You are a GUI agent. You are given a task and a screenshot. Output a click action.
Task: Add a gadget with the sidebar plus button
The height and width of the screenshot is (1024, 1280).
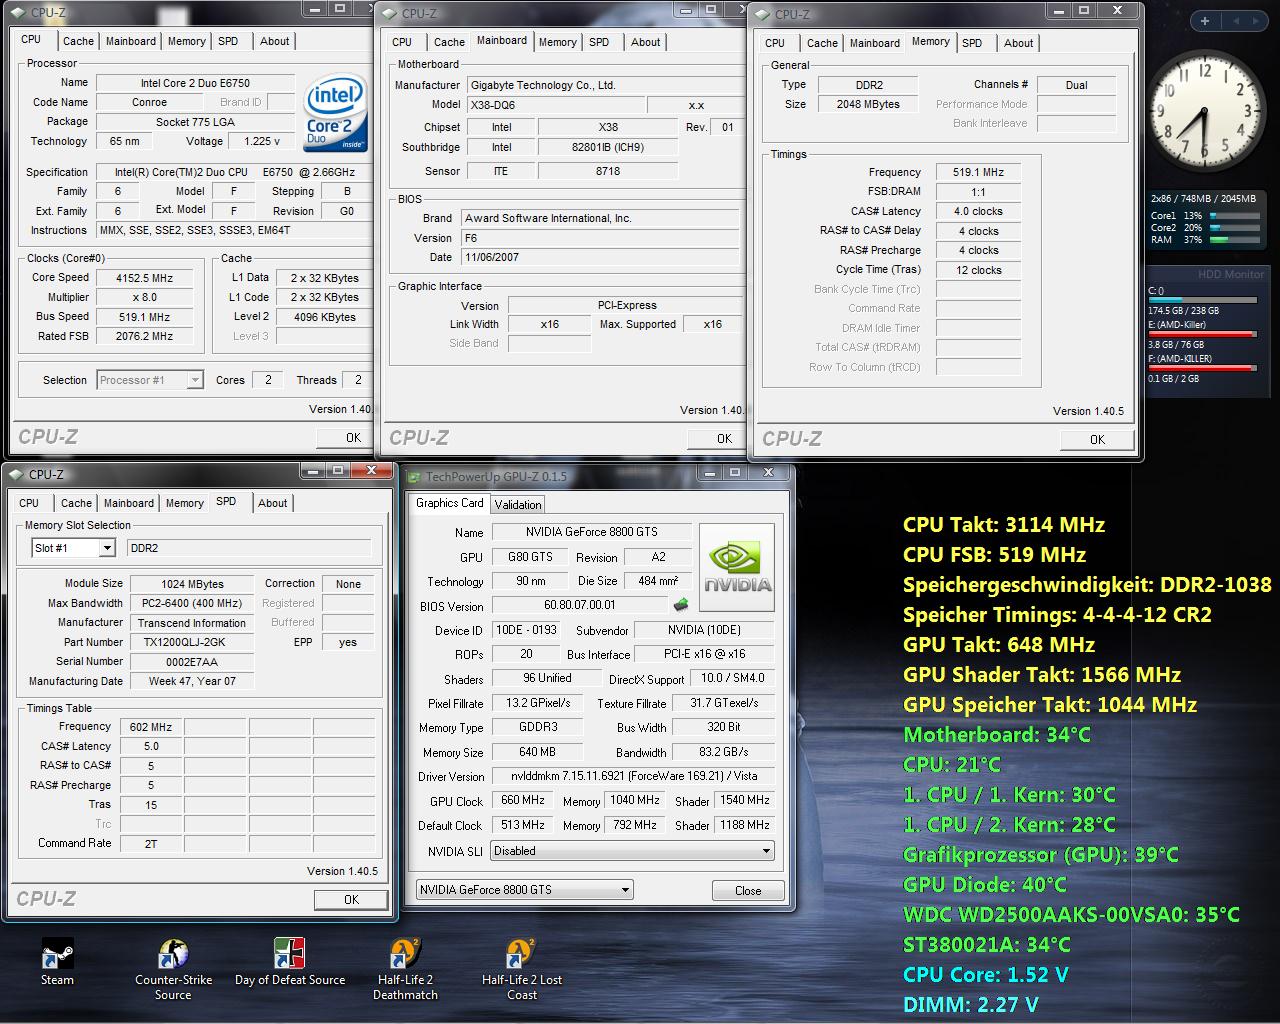(1205, 20)
